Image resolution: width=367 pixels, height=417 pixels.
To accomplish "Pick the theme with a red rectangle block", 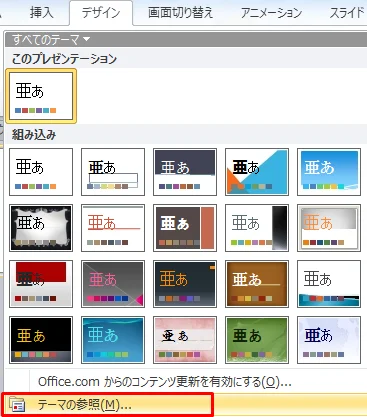I will 41,284.
